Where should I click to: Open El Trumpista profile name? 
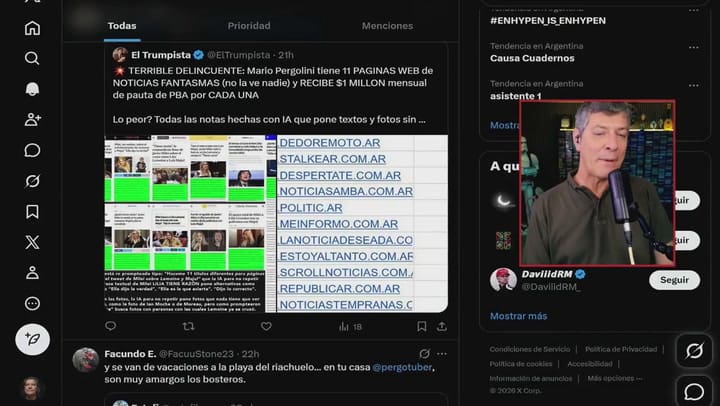click(161, 55)
